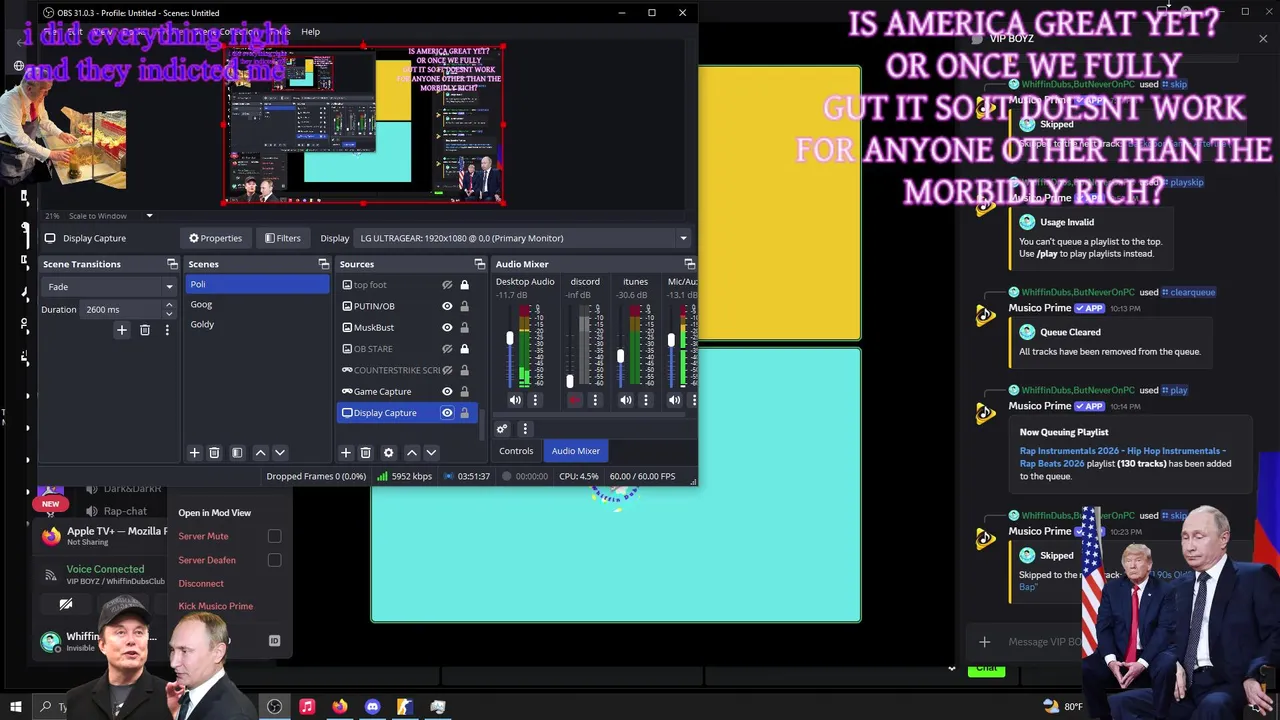The width and height of the screenshot is (1280, 720).
Task: Remove the selected source with the trash icon
Action: [366, 453]
